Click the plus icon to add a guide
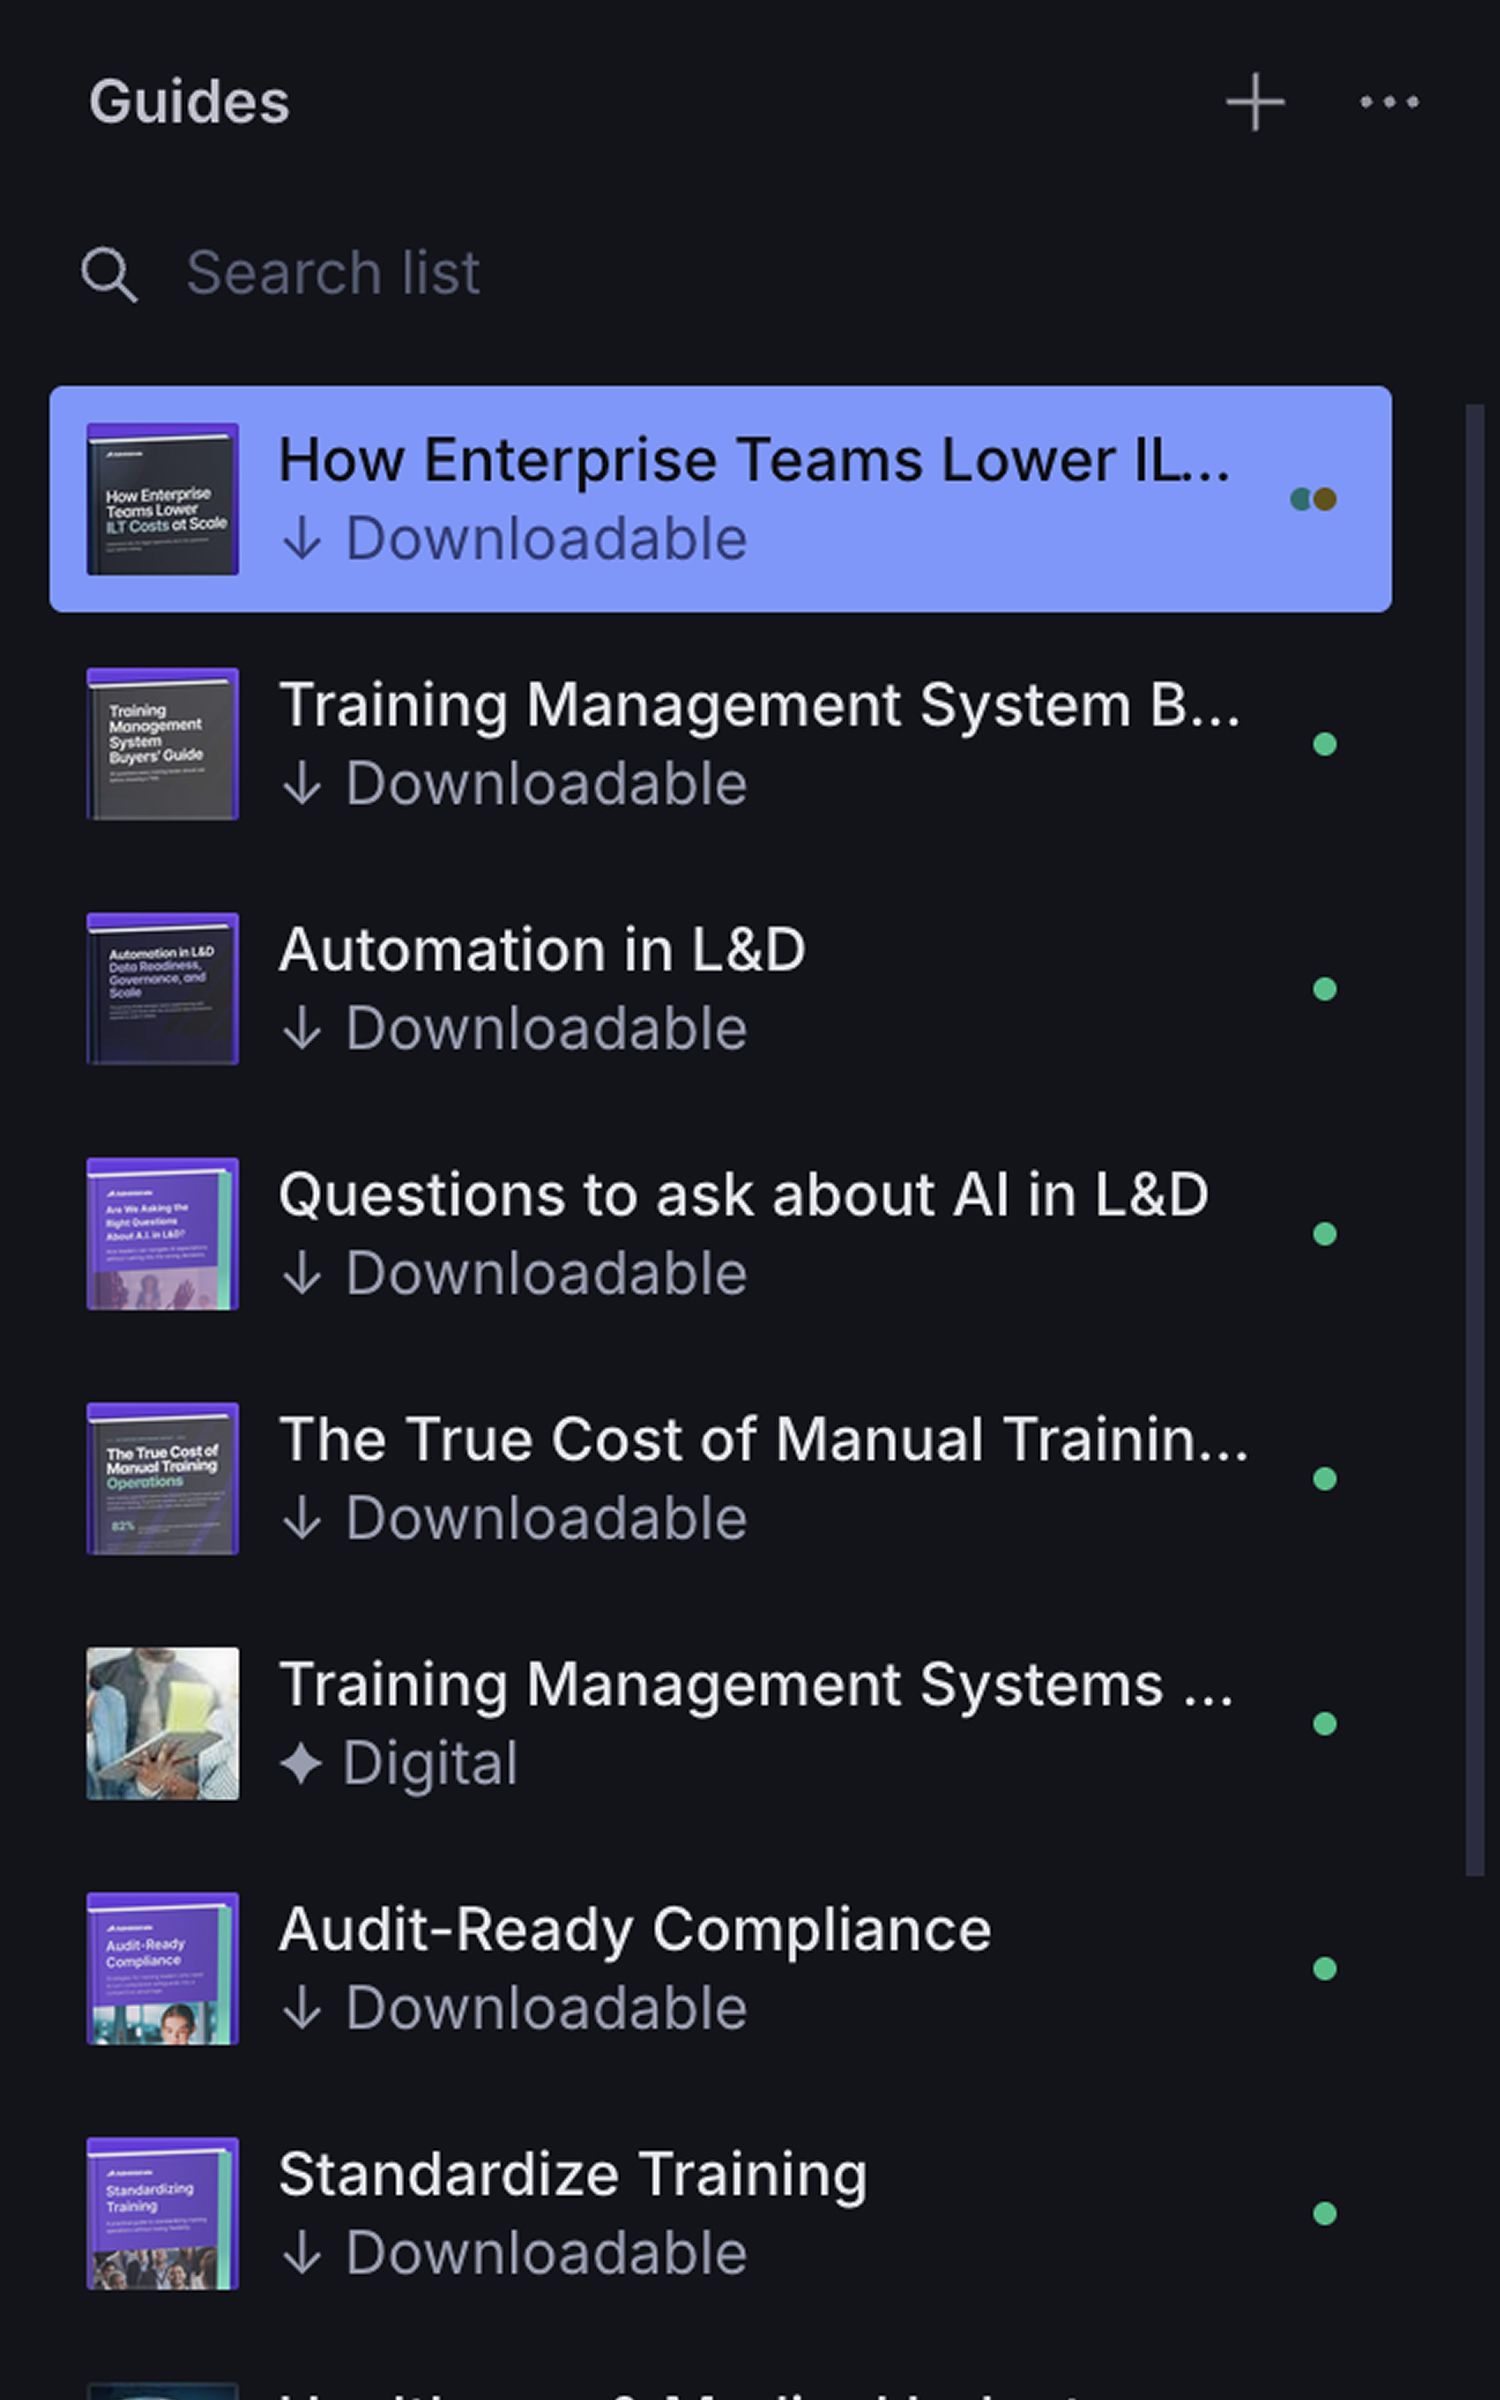 [x=1255, y=102]
